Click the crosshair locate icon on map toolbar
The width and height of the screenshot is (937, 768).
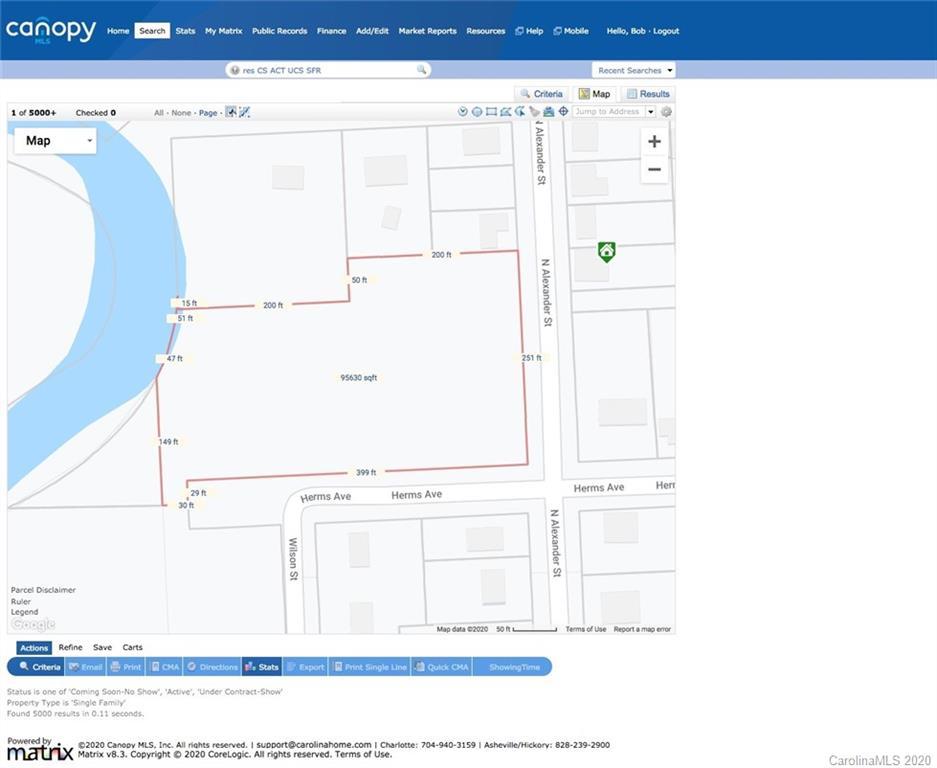[x=563, y=112]
